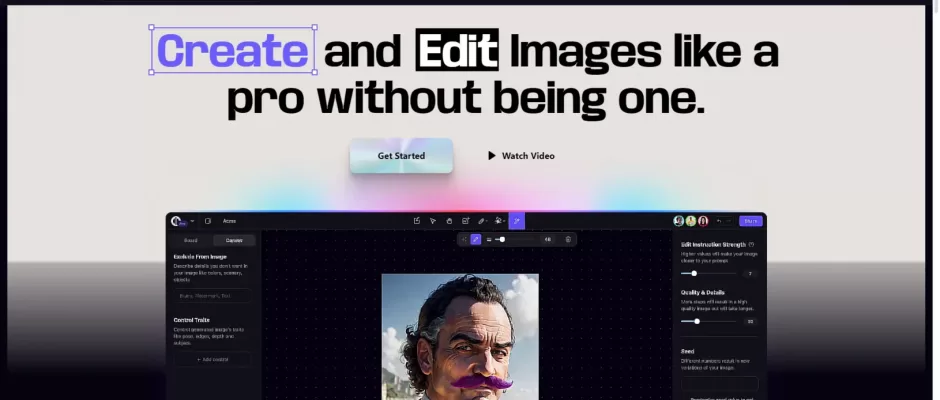Click the redo arrow button
Viewport: 940px width, 400px height.
tap(729, 221)
